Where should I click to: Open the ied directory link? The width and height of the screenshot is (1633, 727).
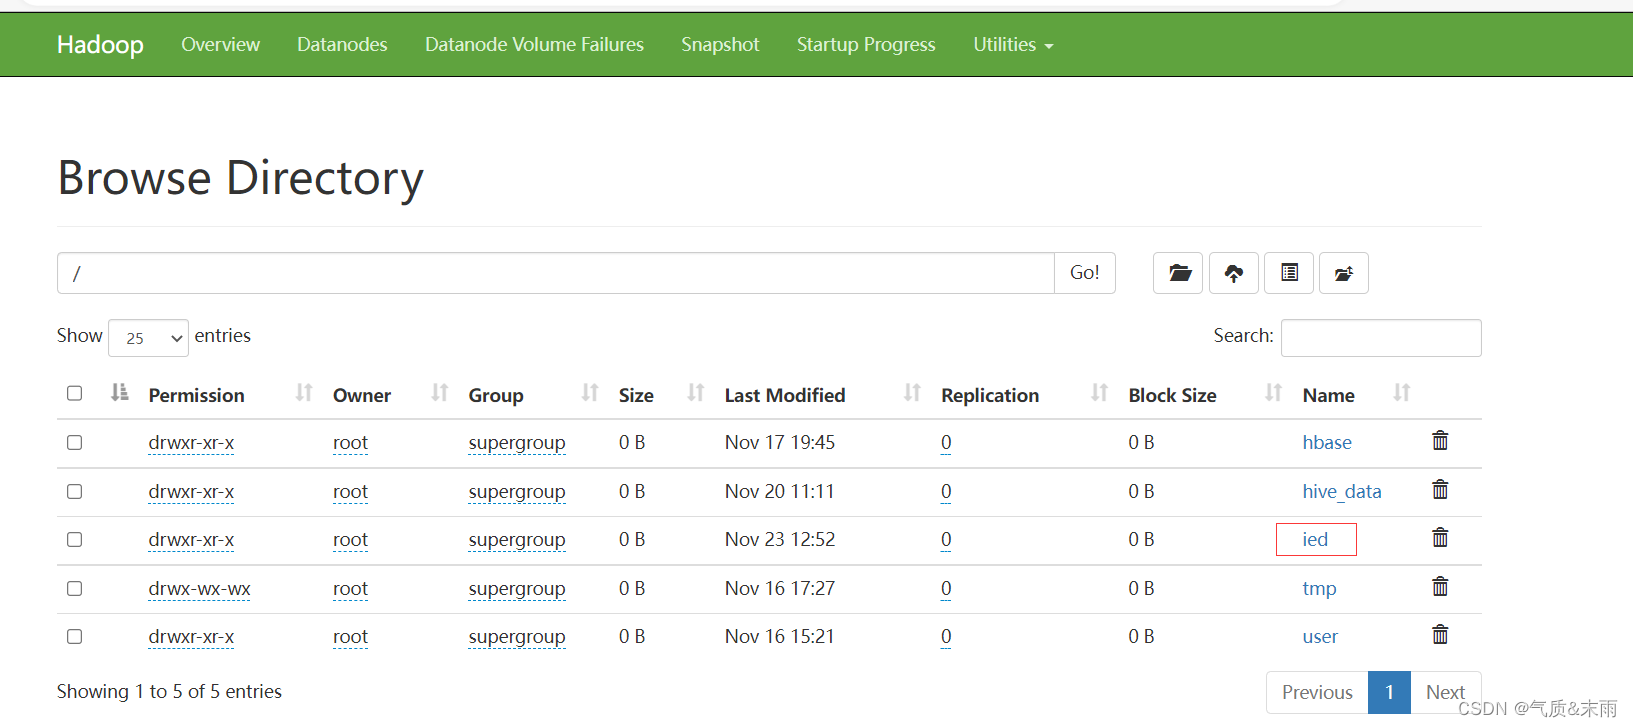(1315, 539)
